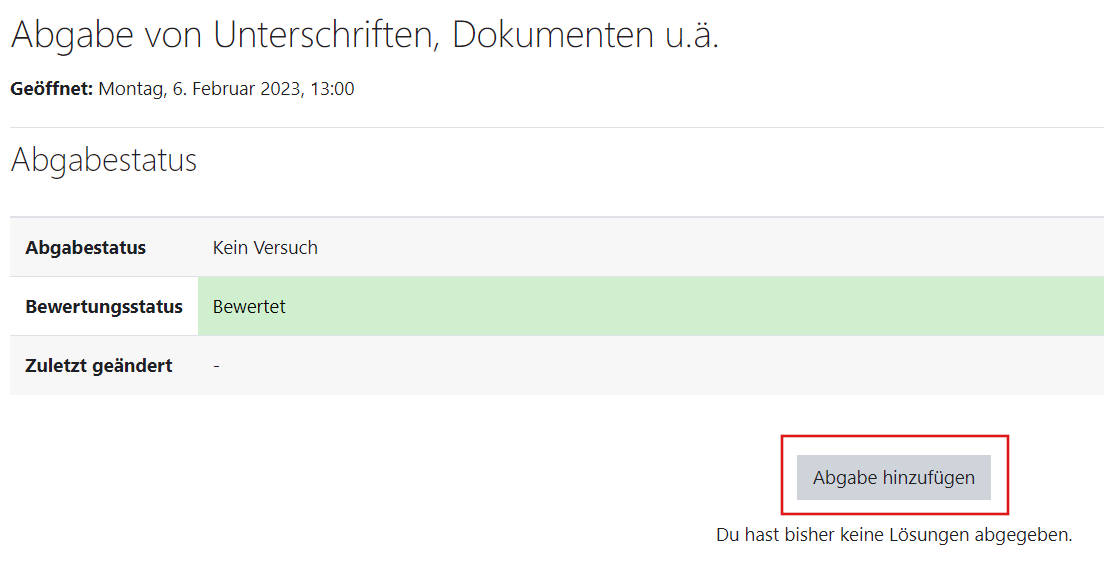
Task: Click the large Abgabestatus section heading
Action: pos(104,160)
